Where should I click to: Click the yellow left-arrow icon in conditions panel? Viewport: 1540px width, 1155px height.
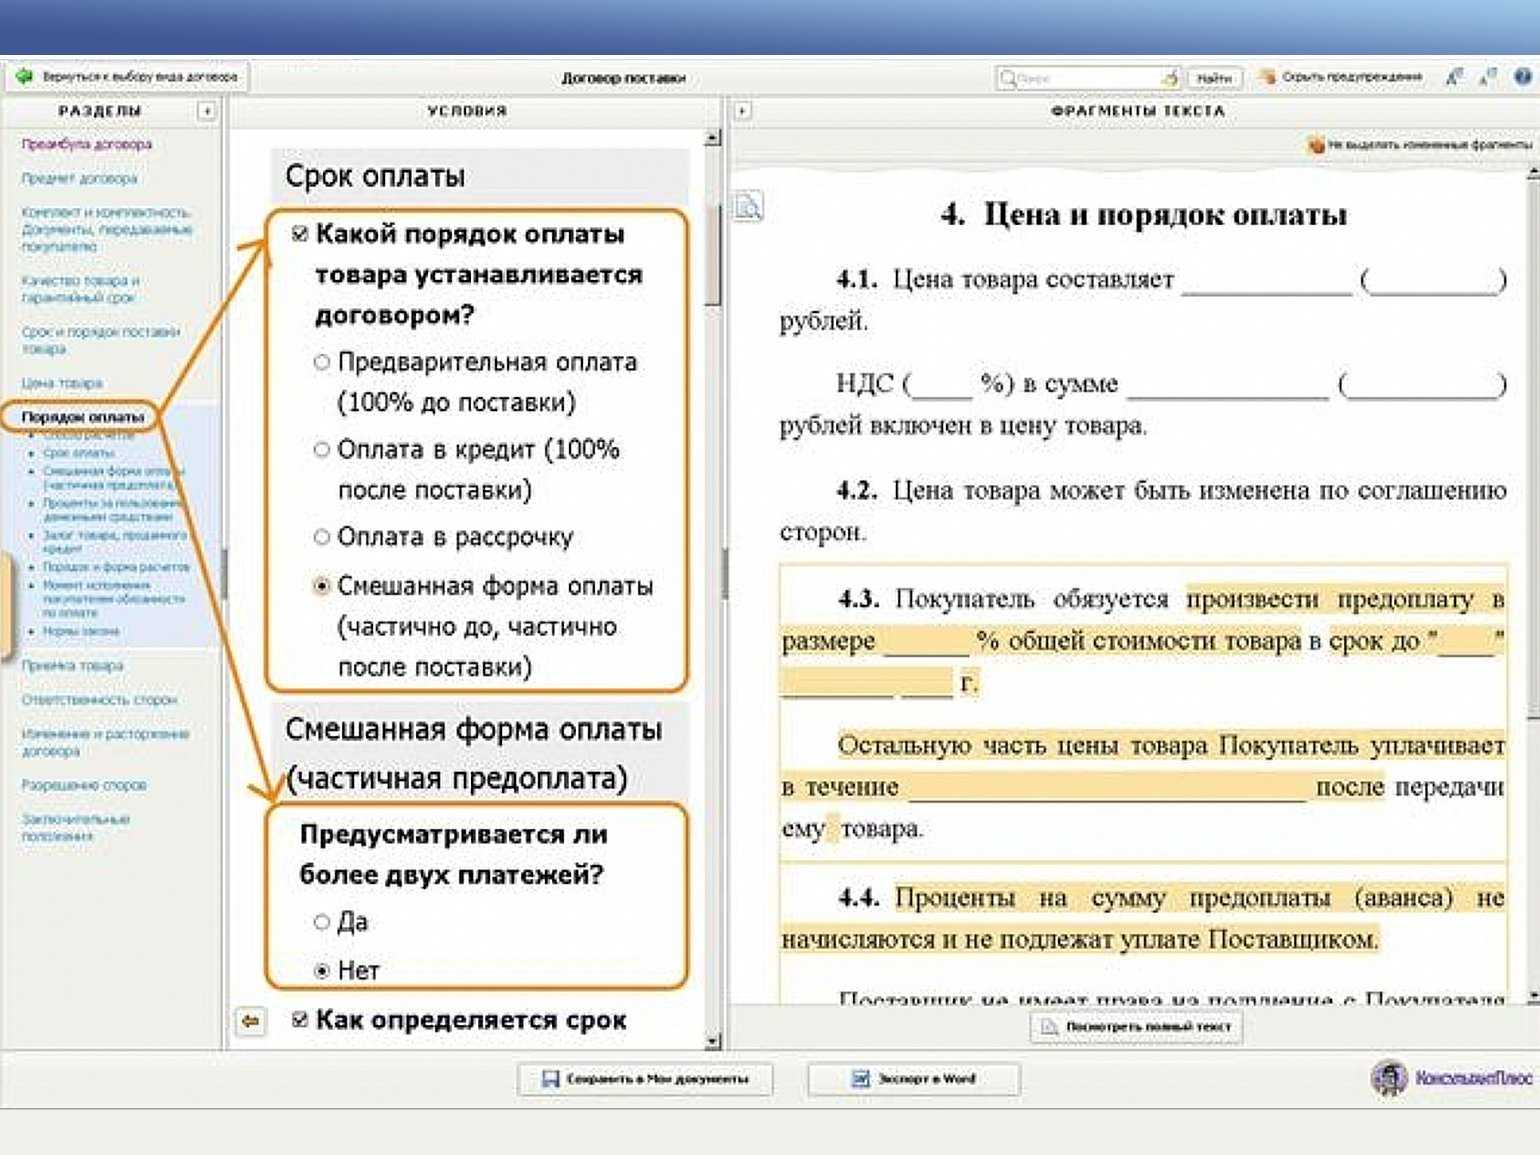(250, 1021)
